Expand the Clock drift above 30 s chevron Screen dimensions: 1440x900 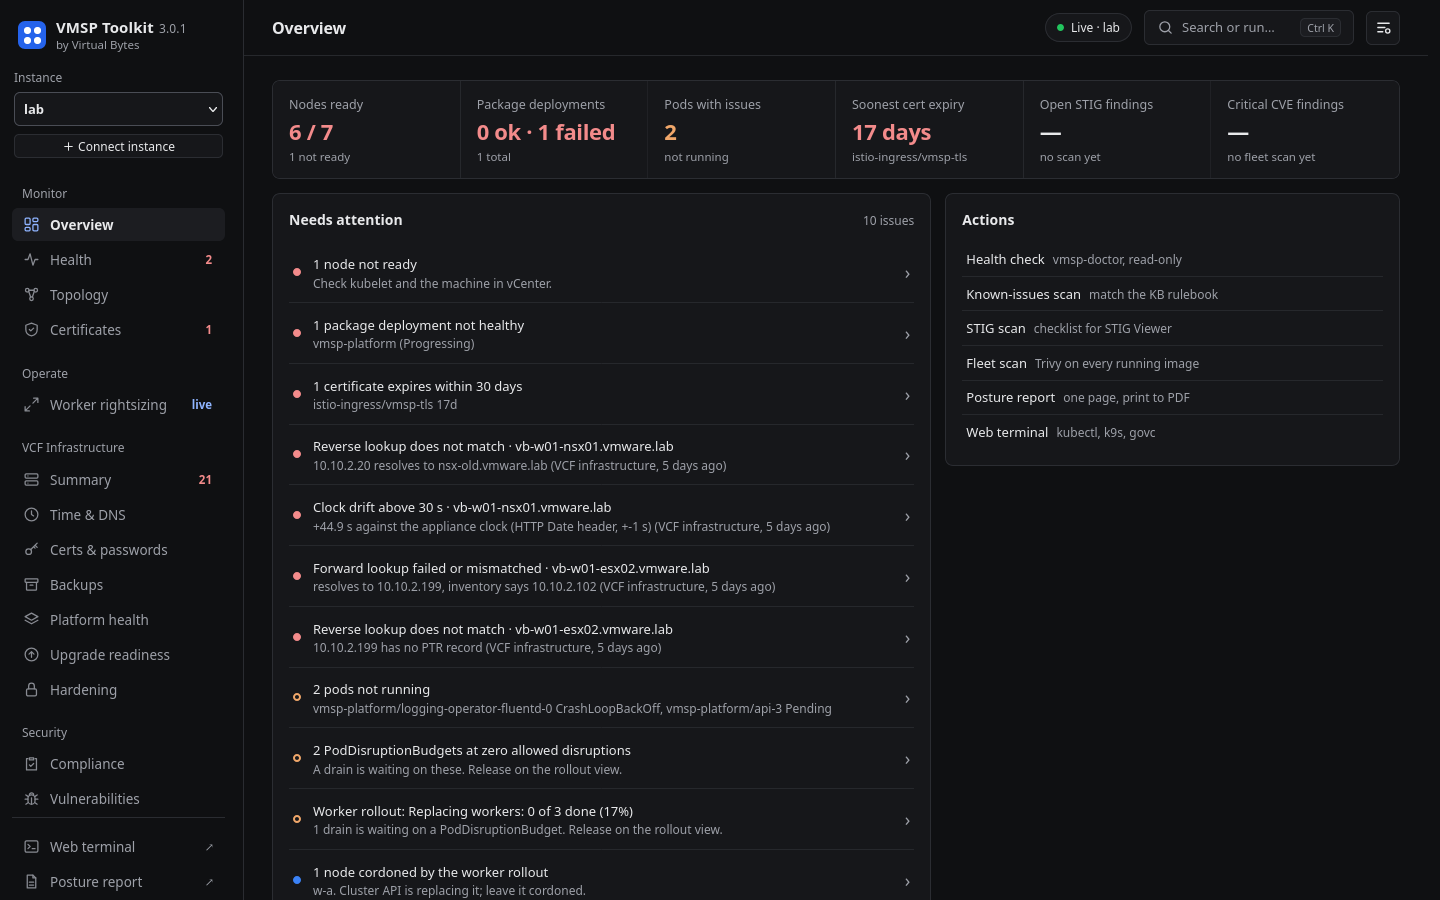[907, 517]
